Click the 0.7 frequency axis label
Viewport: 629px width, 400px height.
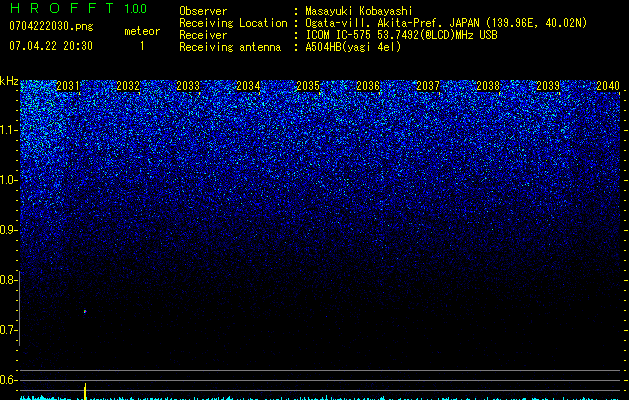8,330
